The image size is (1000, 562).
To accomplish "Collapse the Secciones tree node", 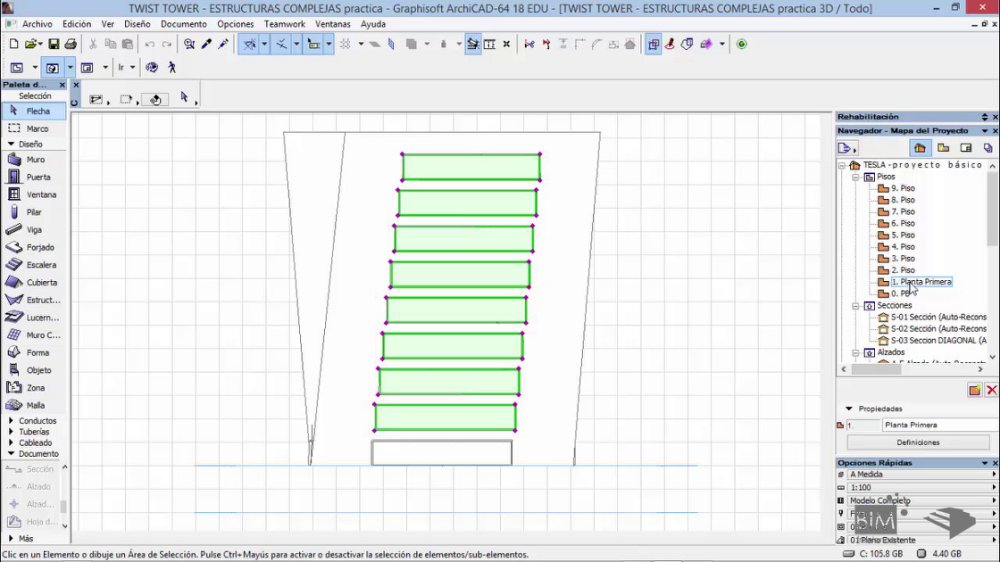I will (855, 306).
